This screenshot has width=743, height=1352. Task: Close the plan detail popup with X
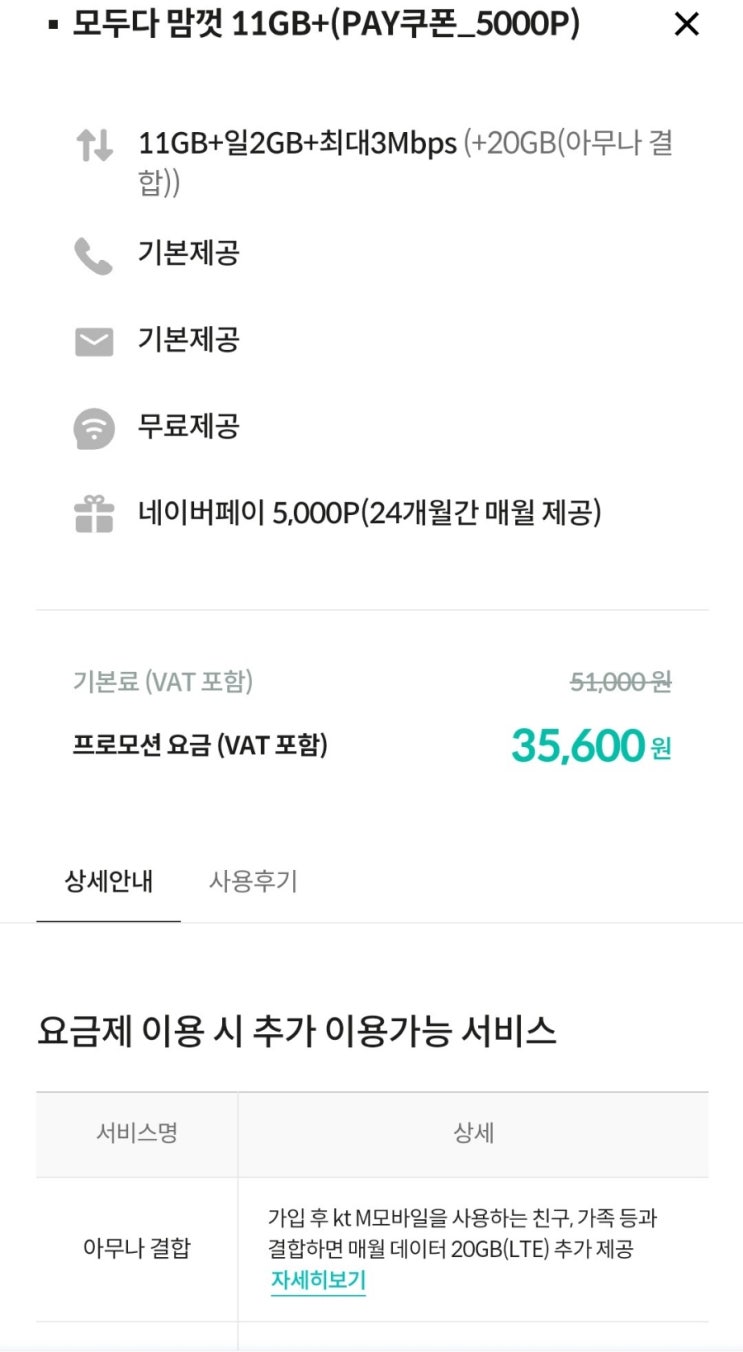[x=687, y=25]
